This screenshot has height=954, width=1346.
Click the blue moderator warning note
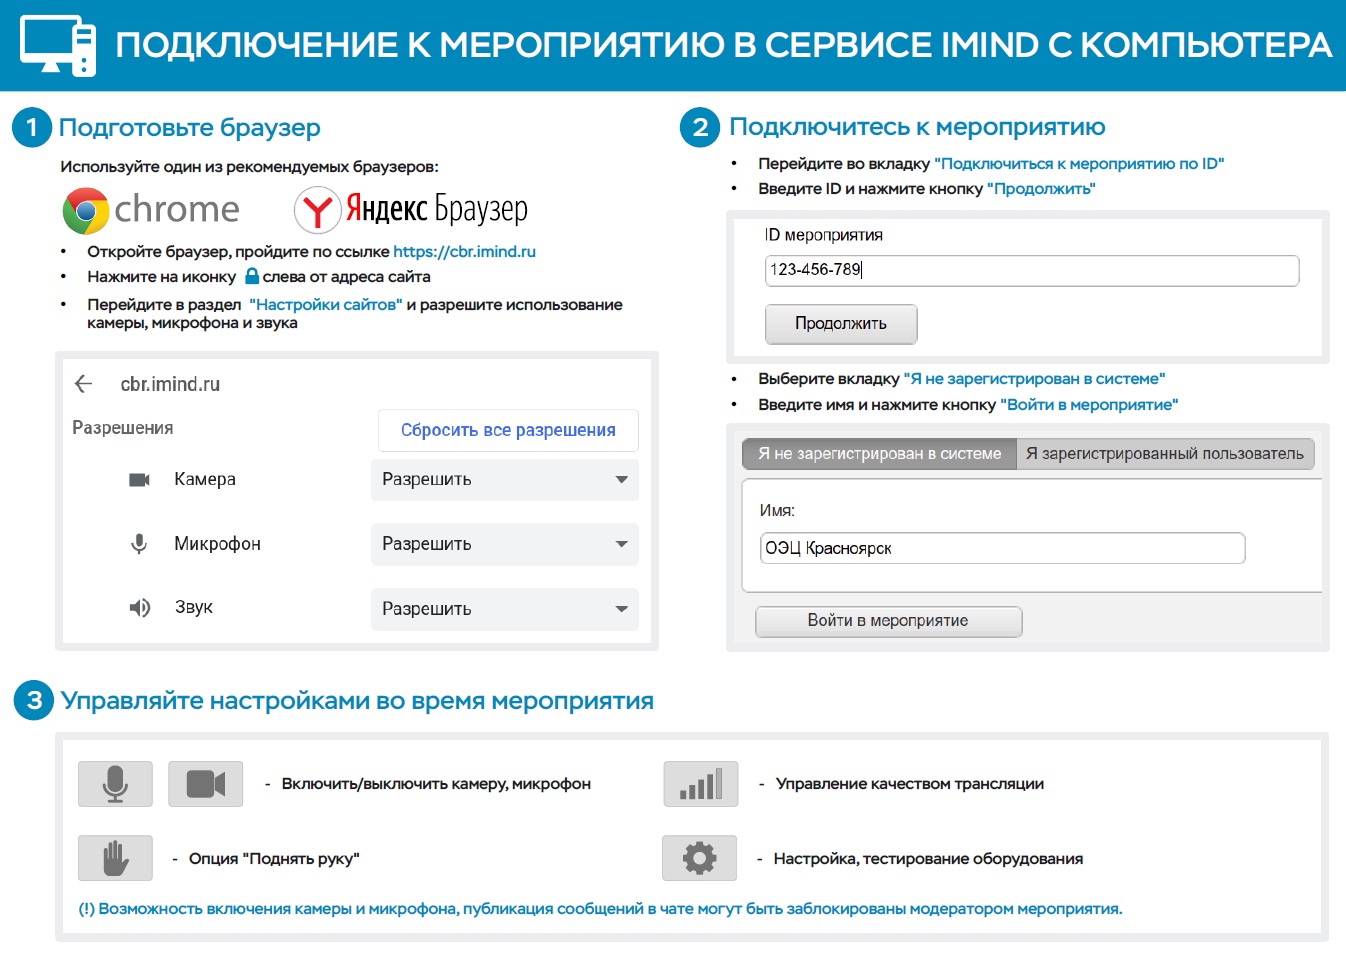pyautogui.click(x=600, y=909)
